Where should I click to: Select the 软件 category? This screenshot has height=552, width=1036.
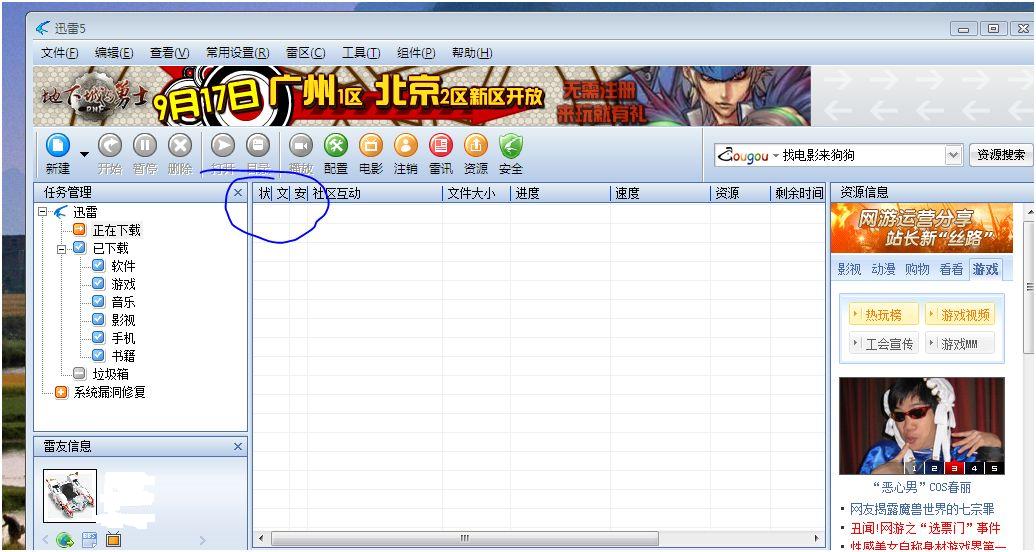pos(124,266)
